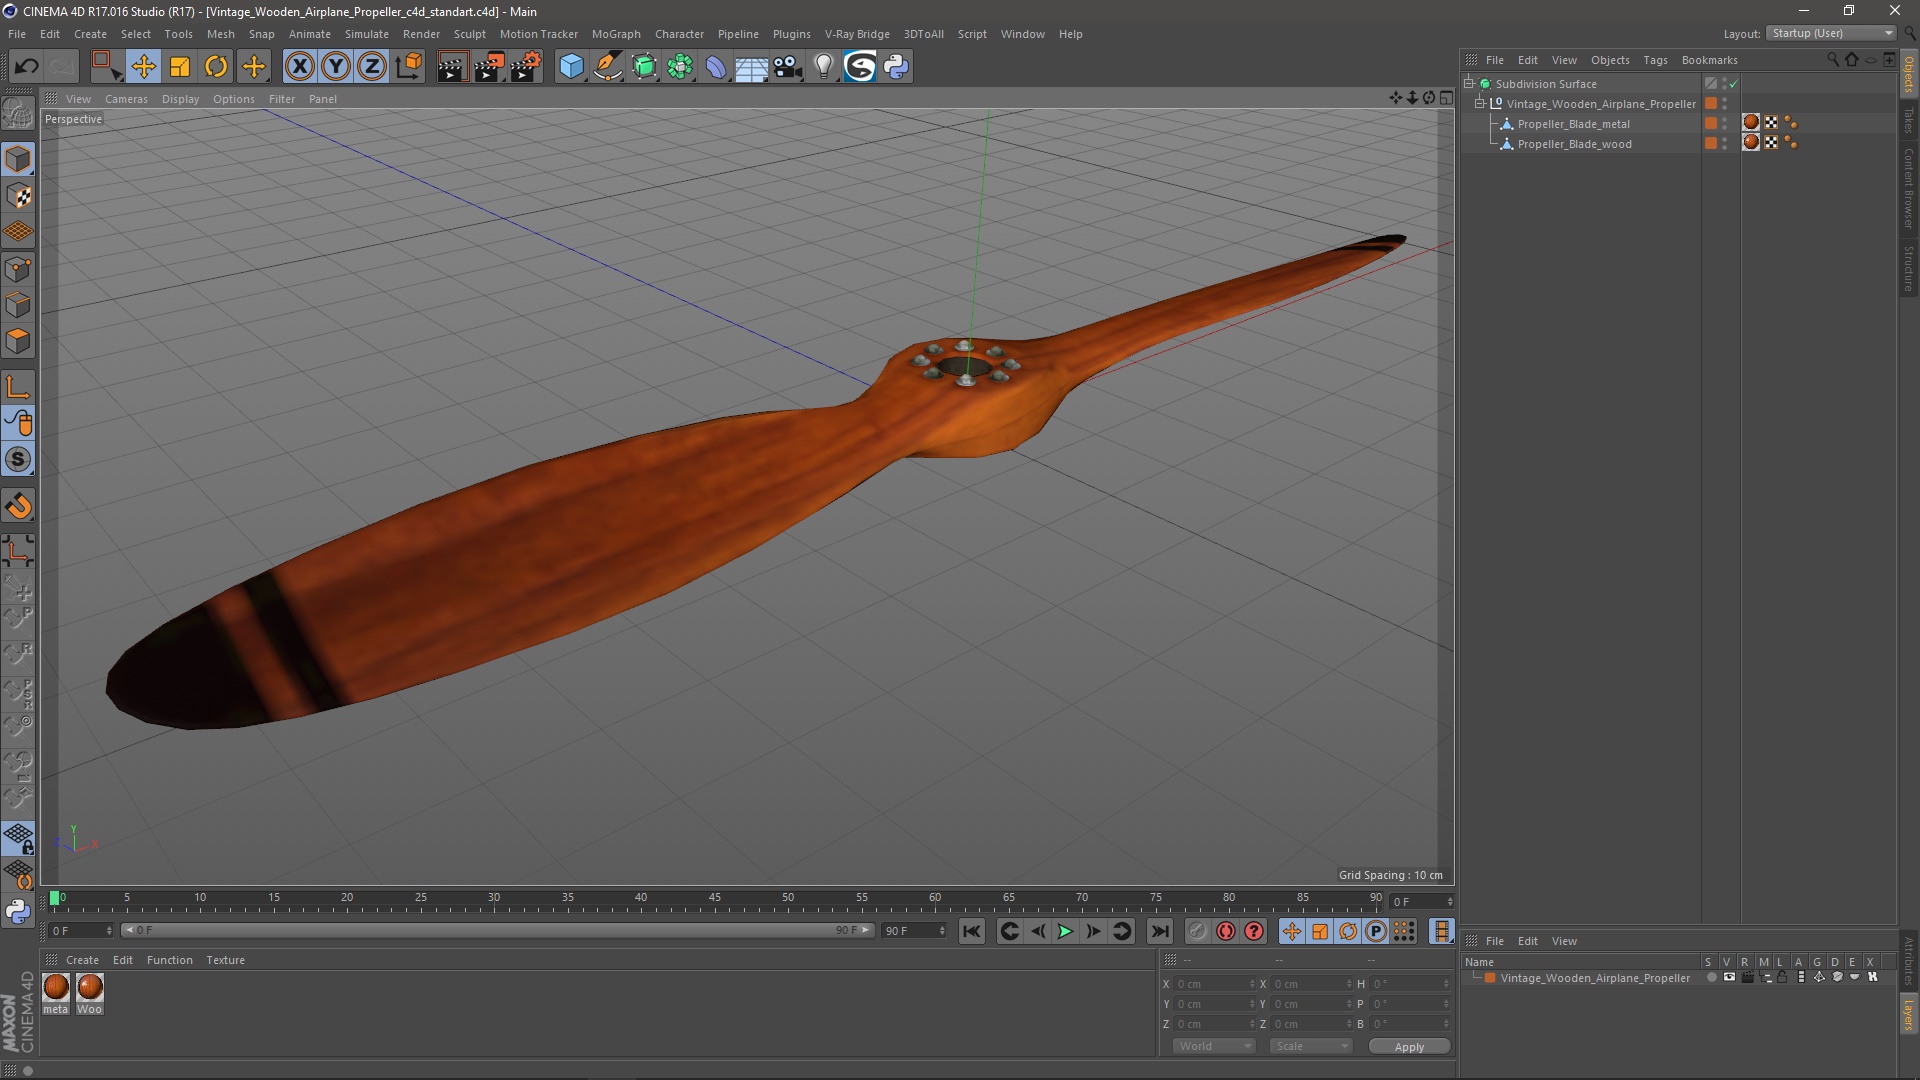1920x1080 pixels.
Task: Toggle Y axis lock
Action: pyautogui.click(x=336, y=67)
